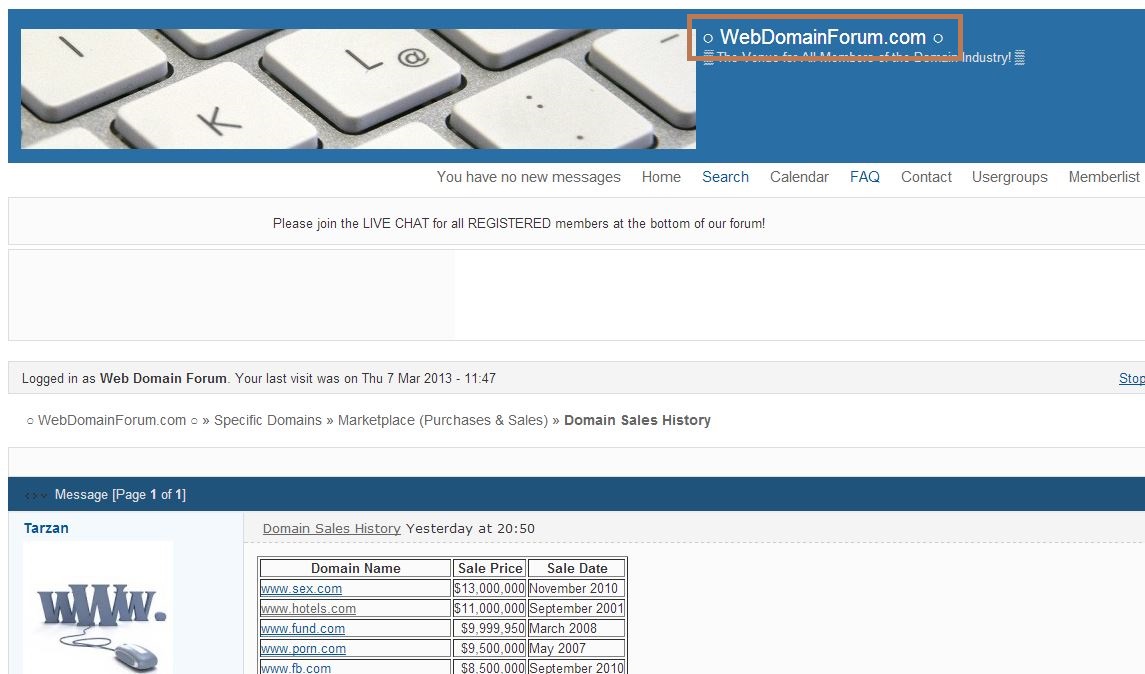Click Tarzan's www avatar image

tap(98, 607)
